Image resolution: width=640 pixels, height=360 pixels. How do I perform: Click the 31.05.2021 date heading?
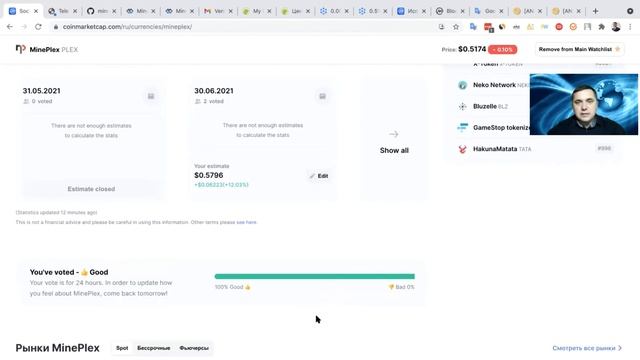[42, 91]
